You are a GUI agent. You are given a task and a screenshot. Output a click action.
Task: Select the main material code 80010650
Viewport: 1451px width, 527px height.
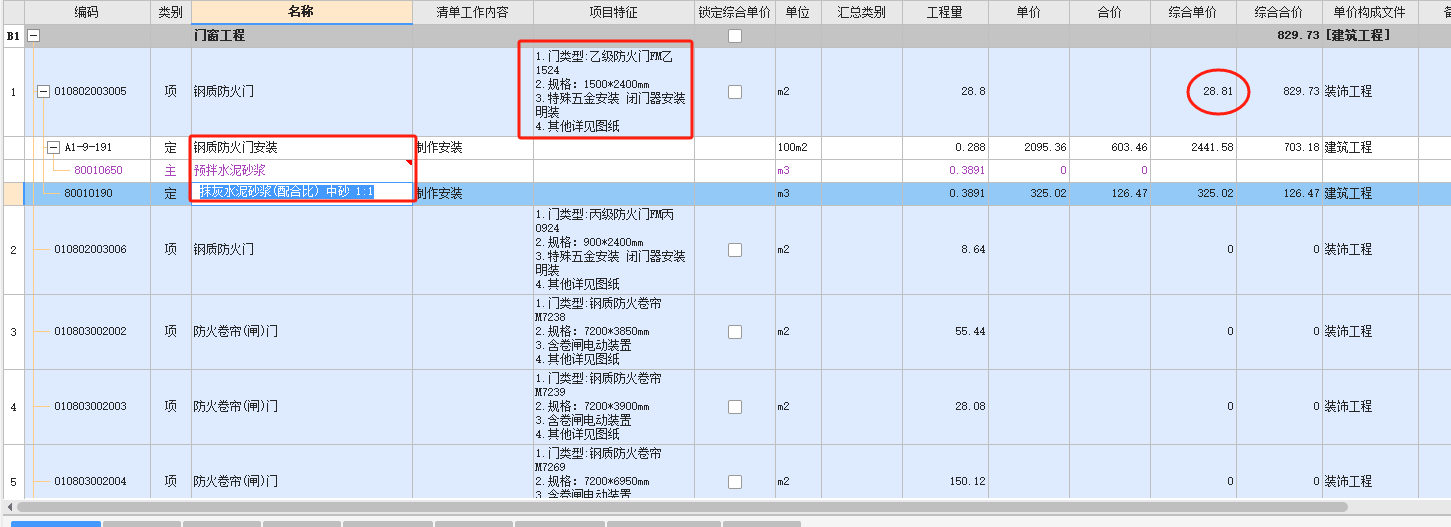[x=98, y=171]
